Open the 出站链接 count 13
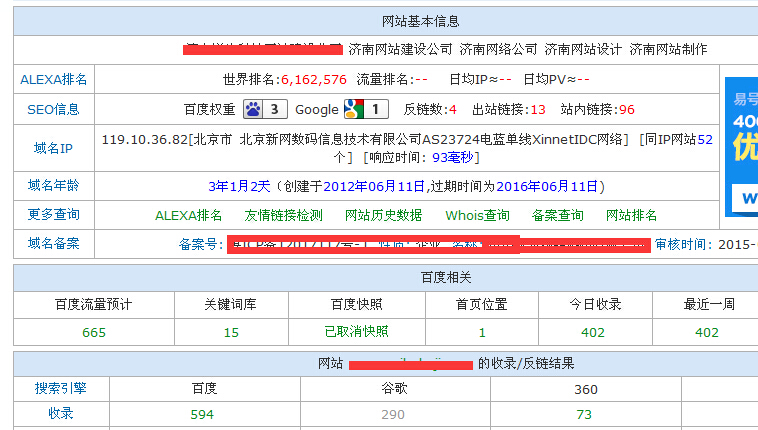 tap(537, 109)
